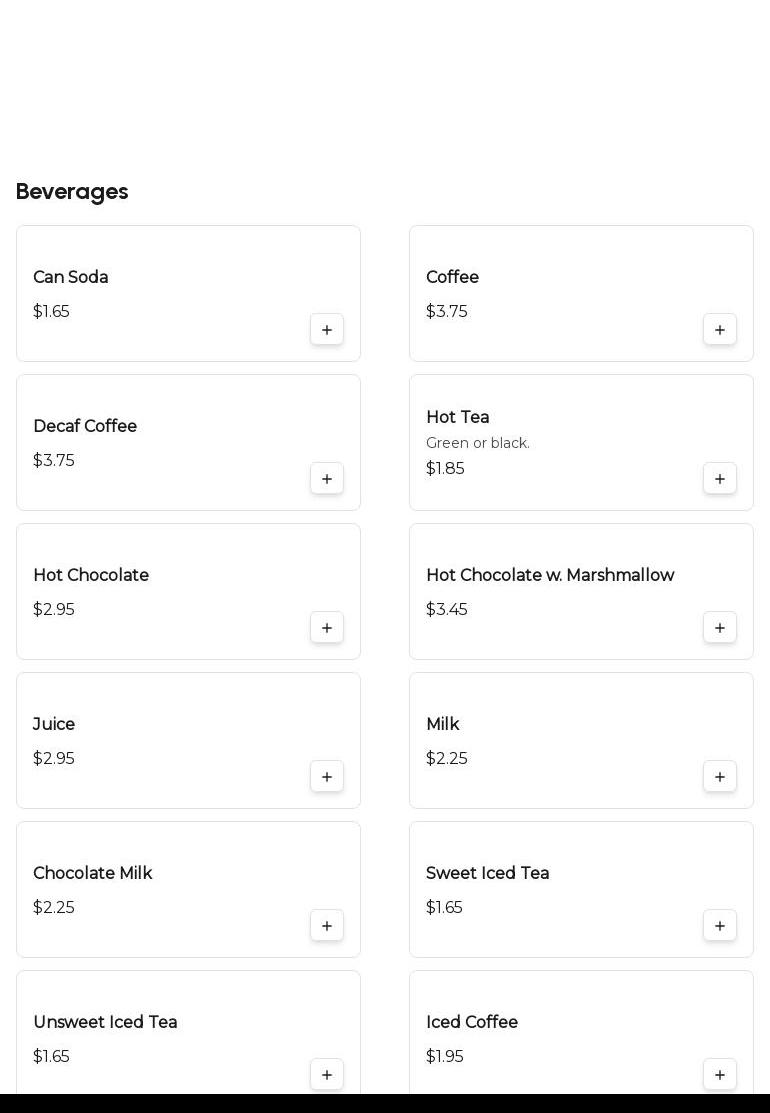
Task: Add Hot Chocolate w. Marshmallow plus icon
Action: pyautogui.click(x=720, y=627)
